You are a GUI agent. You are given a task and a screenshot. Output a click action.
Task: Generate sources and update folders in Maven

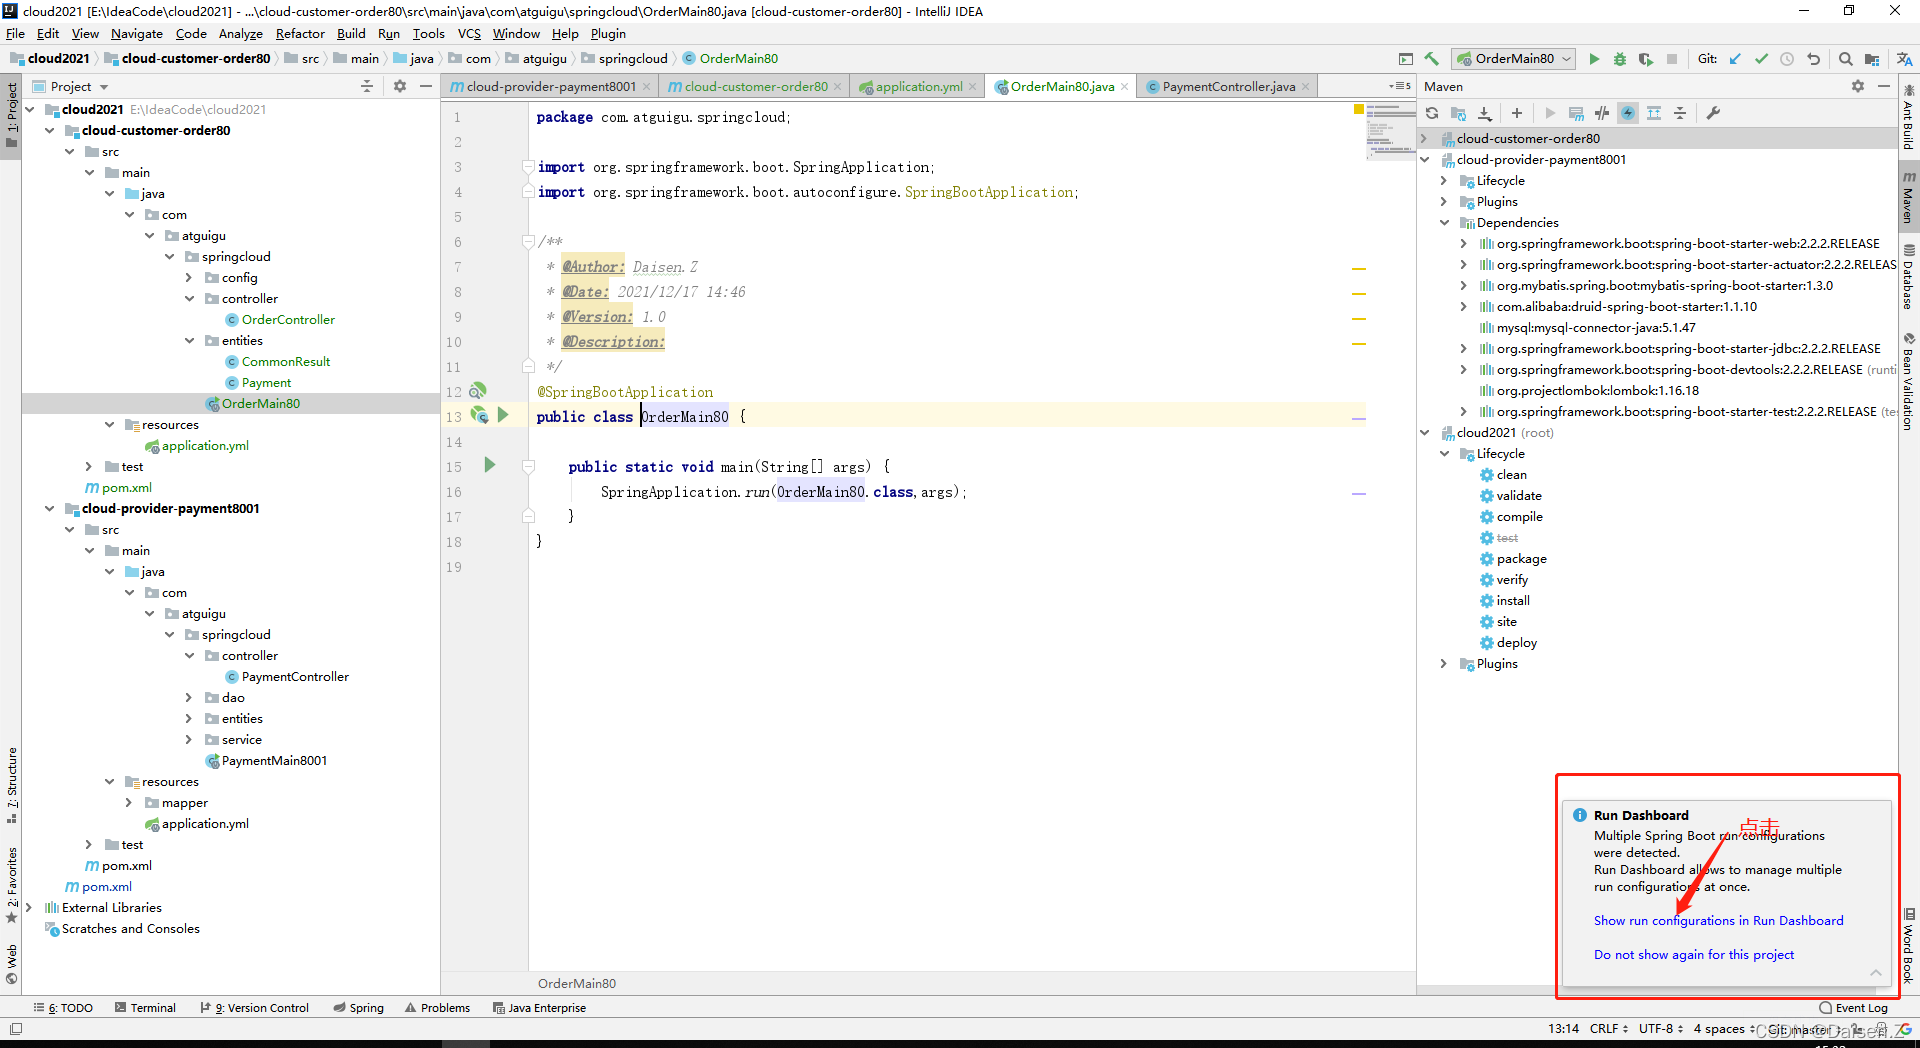pos(1458,113)
